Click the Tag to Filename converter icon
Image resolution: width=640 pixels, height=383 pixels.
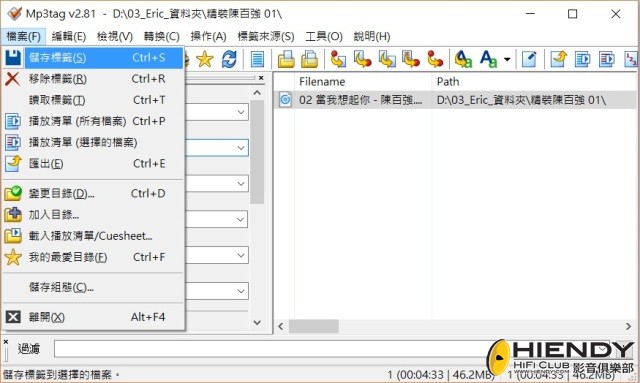coord(338,60)
